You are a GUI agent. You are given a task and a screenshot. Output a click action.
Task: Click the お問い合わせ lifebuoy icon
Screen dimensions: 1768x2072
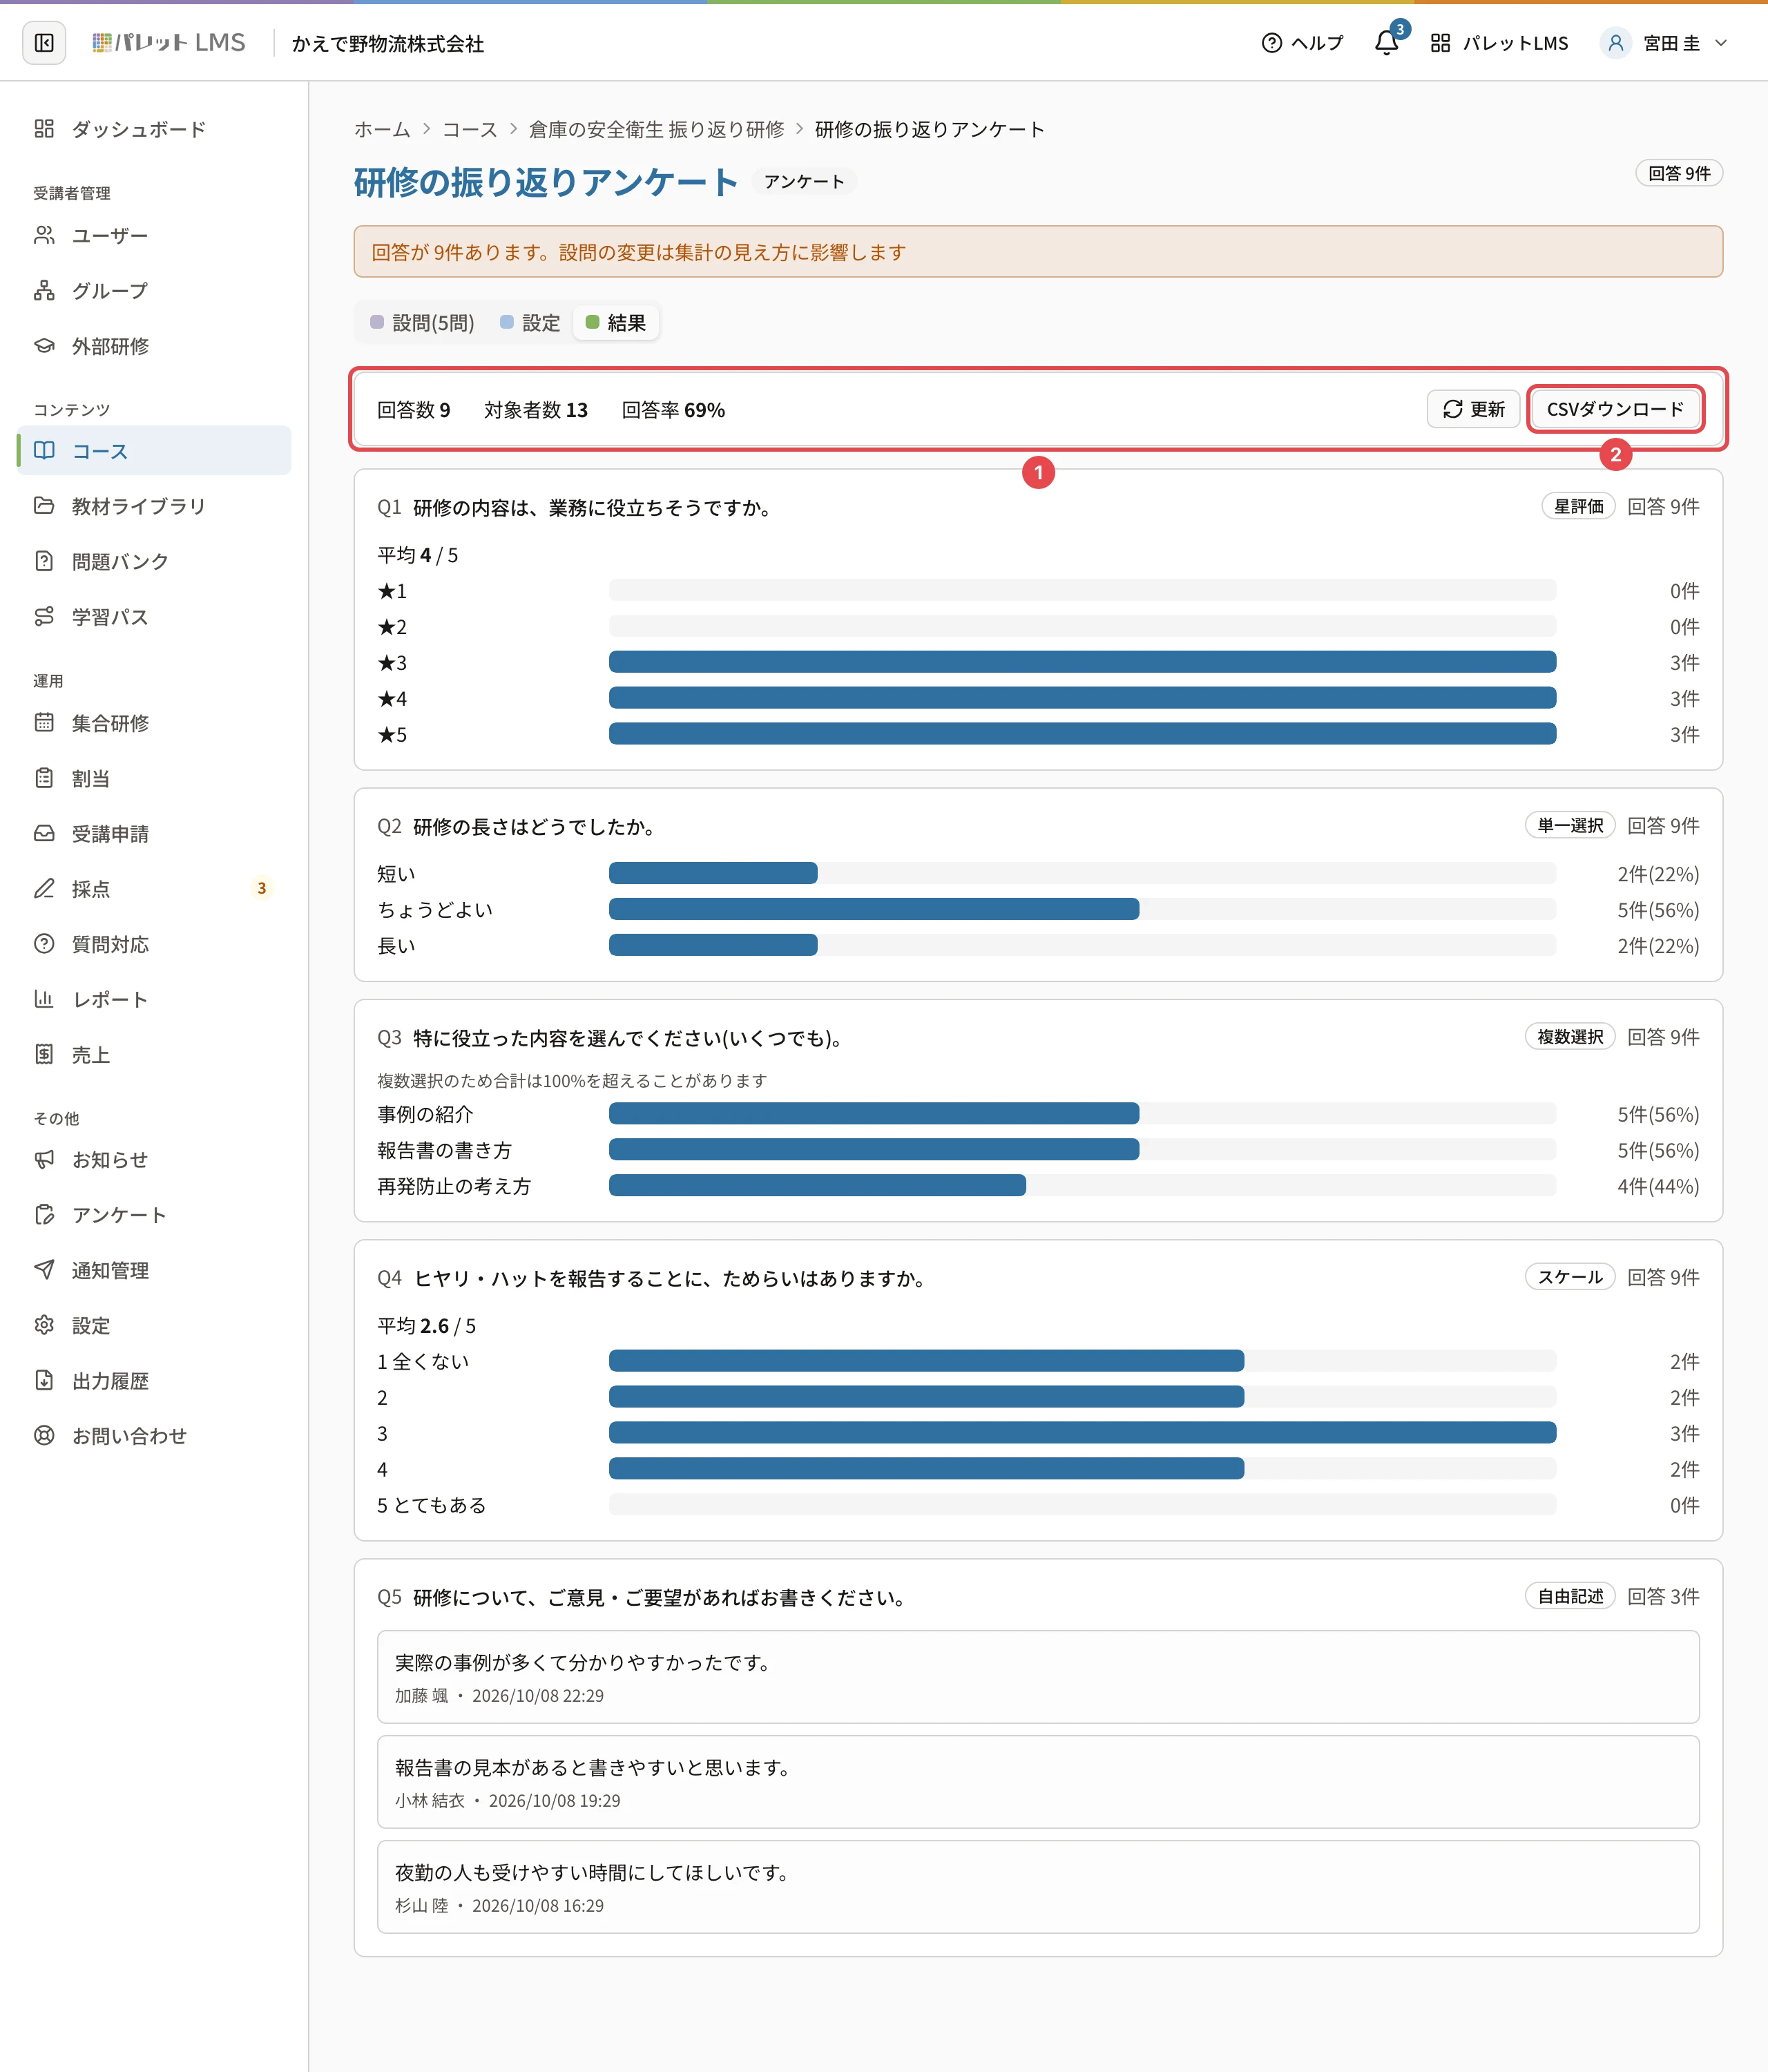pos(44,1436)
